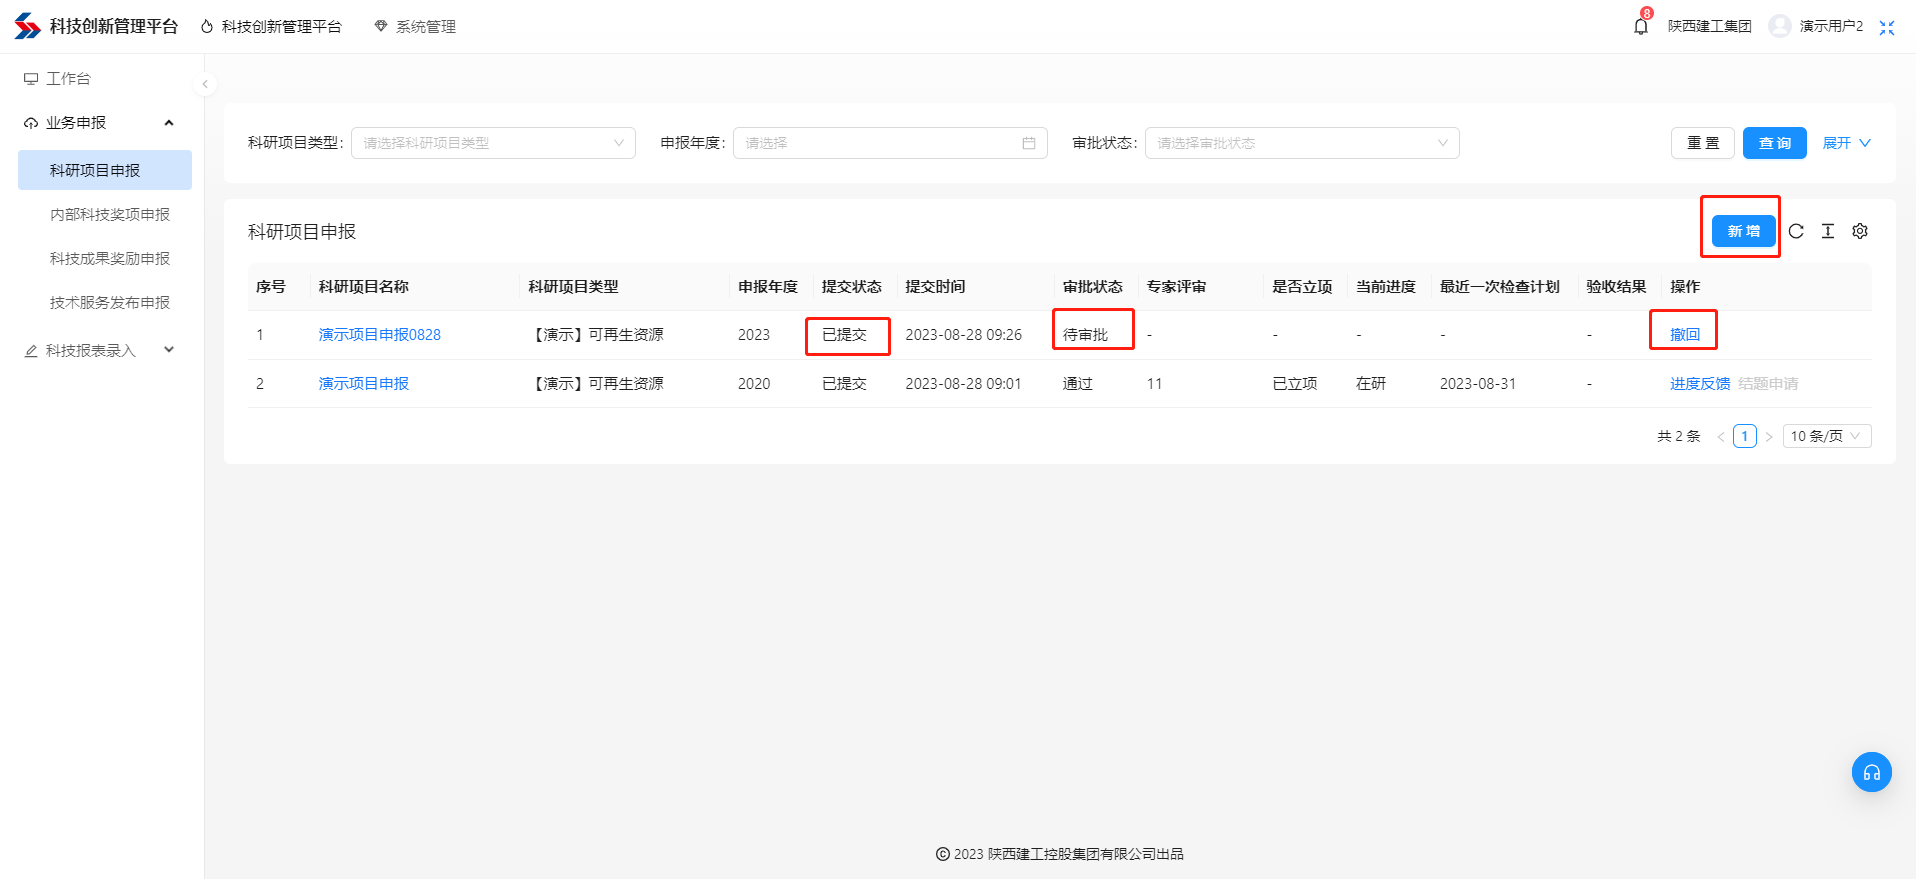Screen dimensions: 1916x879
Task: Open the 演示项目申报0828 project link
Action: coord(379,335)
